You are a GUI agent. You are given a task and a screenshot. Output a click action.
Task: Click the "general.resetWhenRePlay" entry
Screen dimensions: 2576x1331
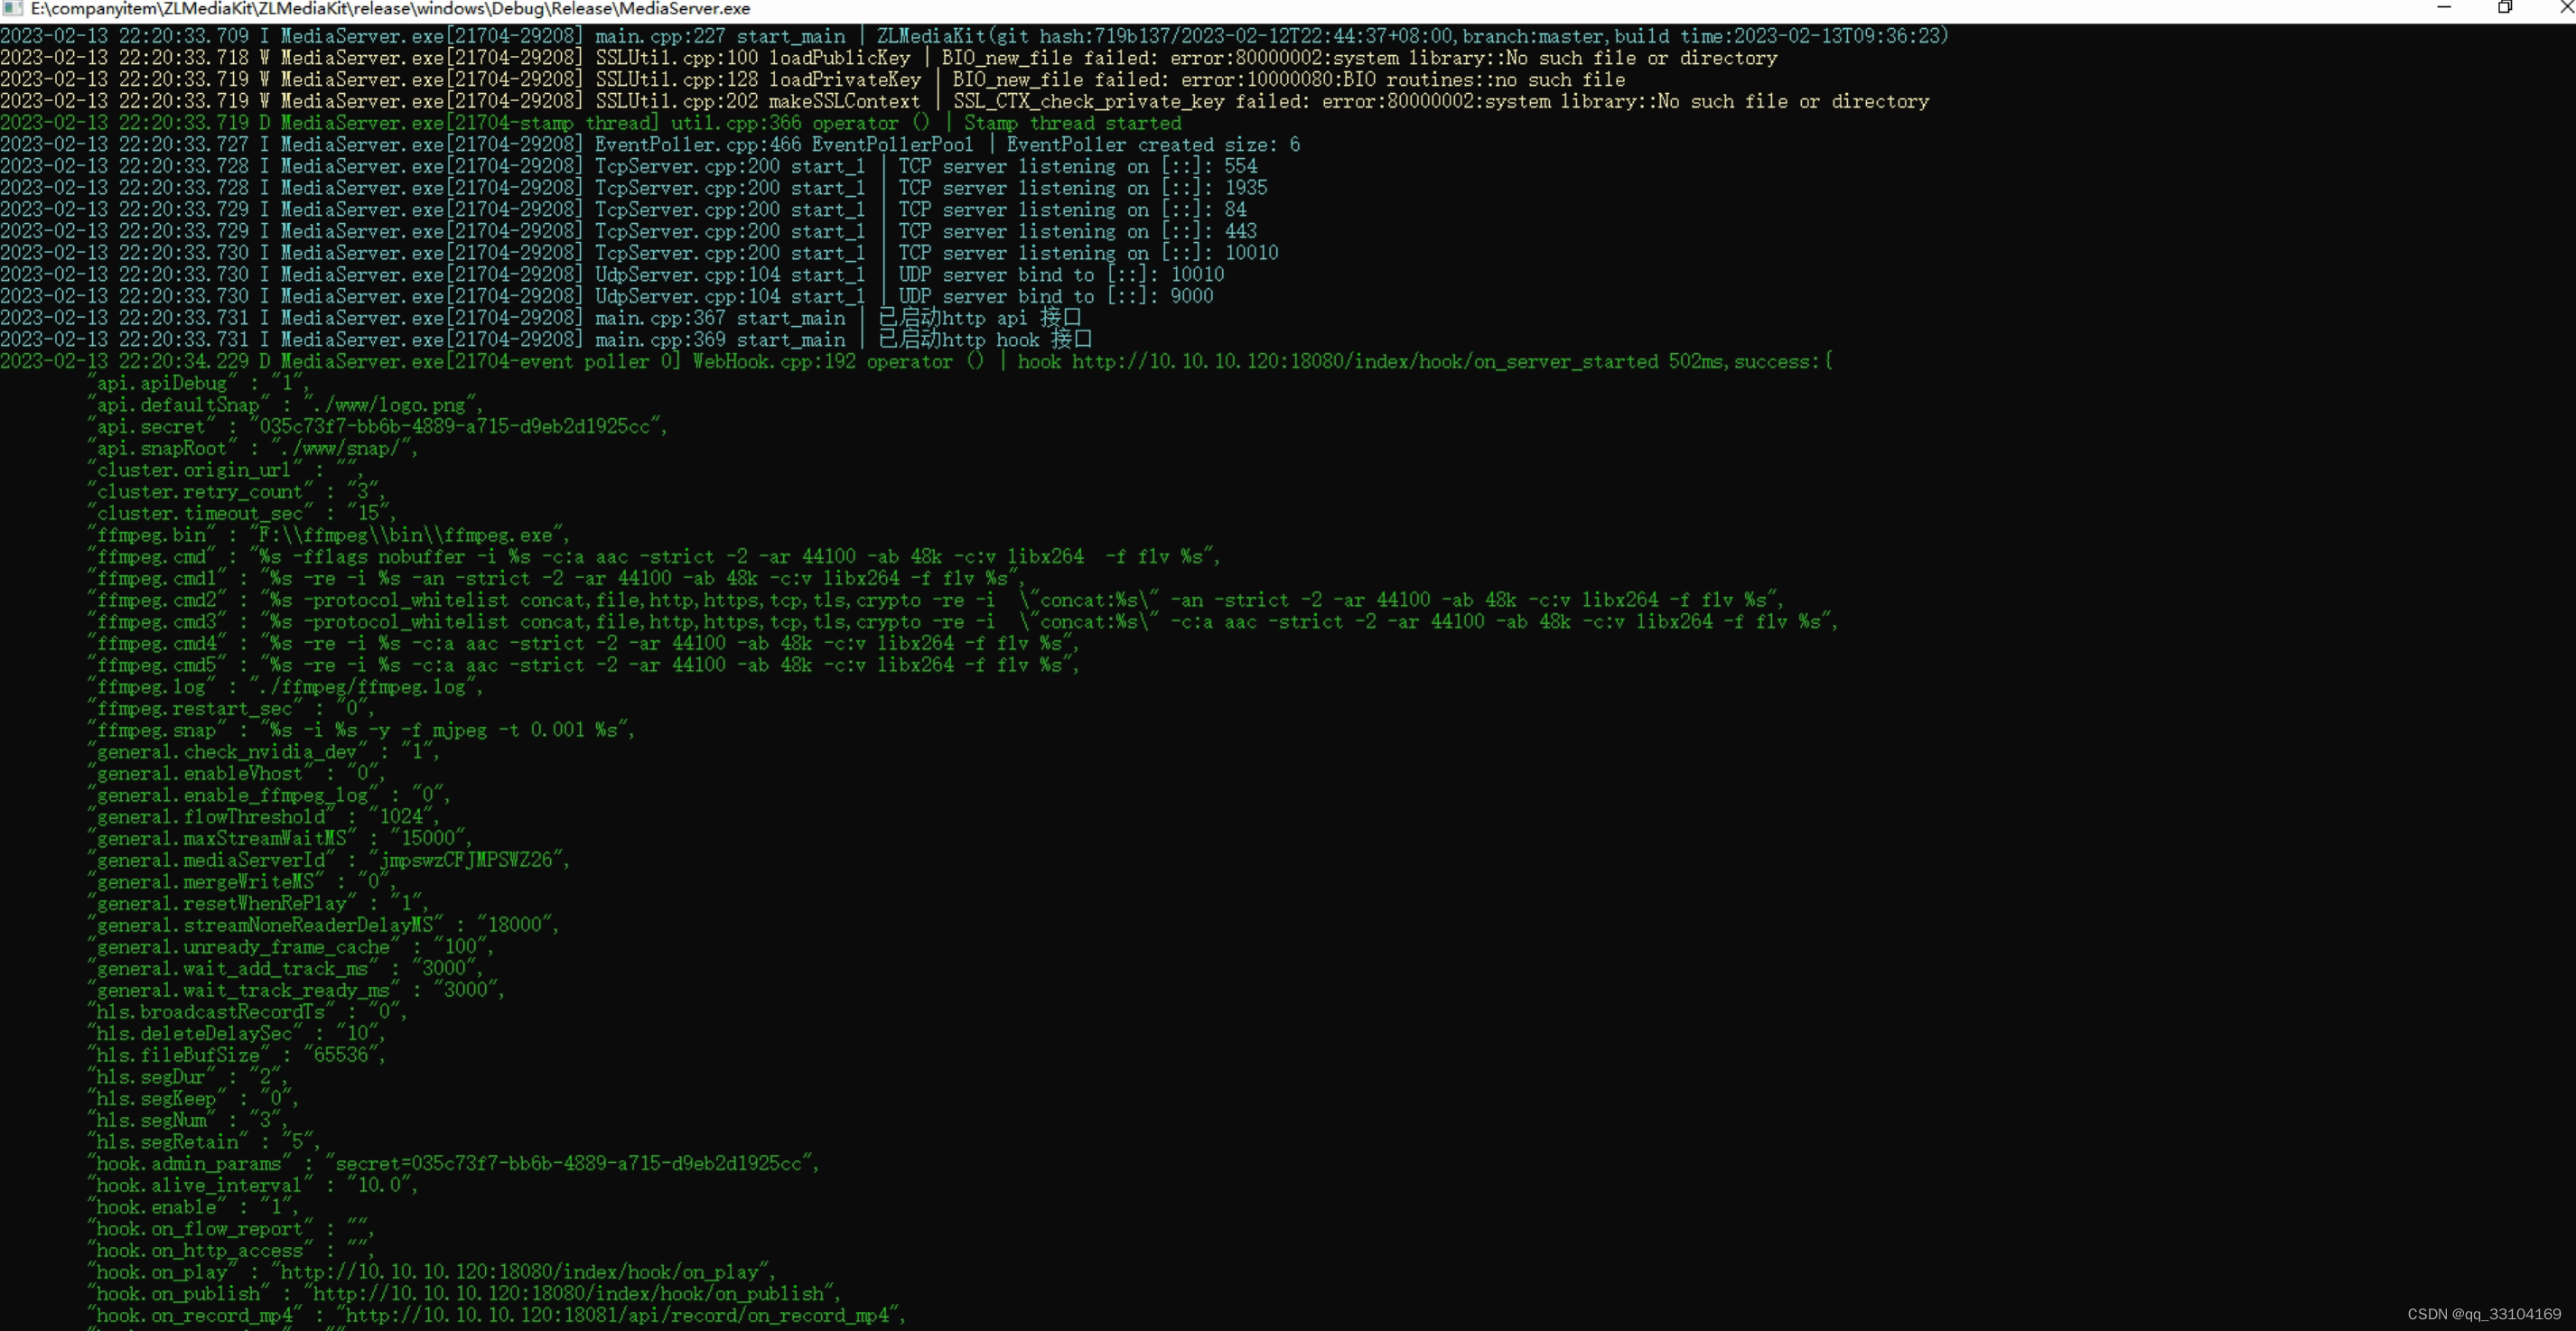(x=259, y=904)
